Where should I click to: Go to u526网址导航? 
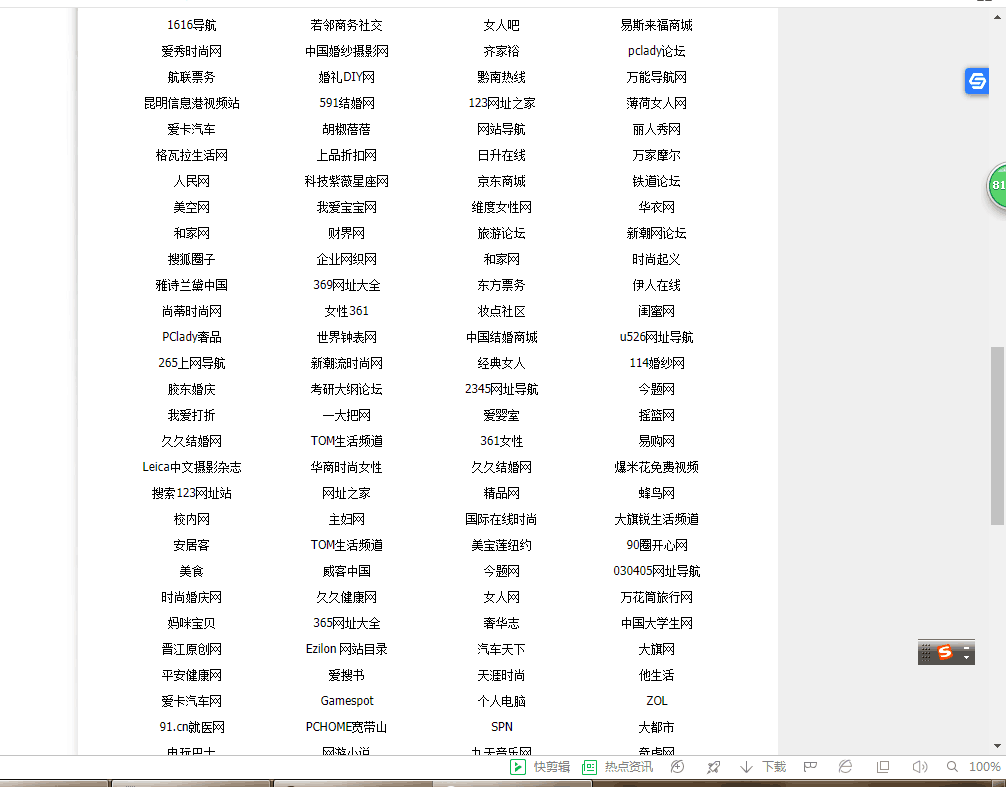656,337
